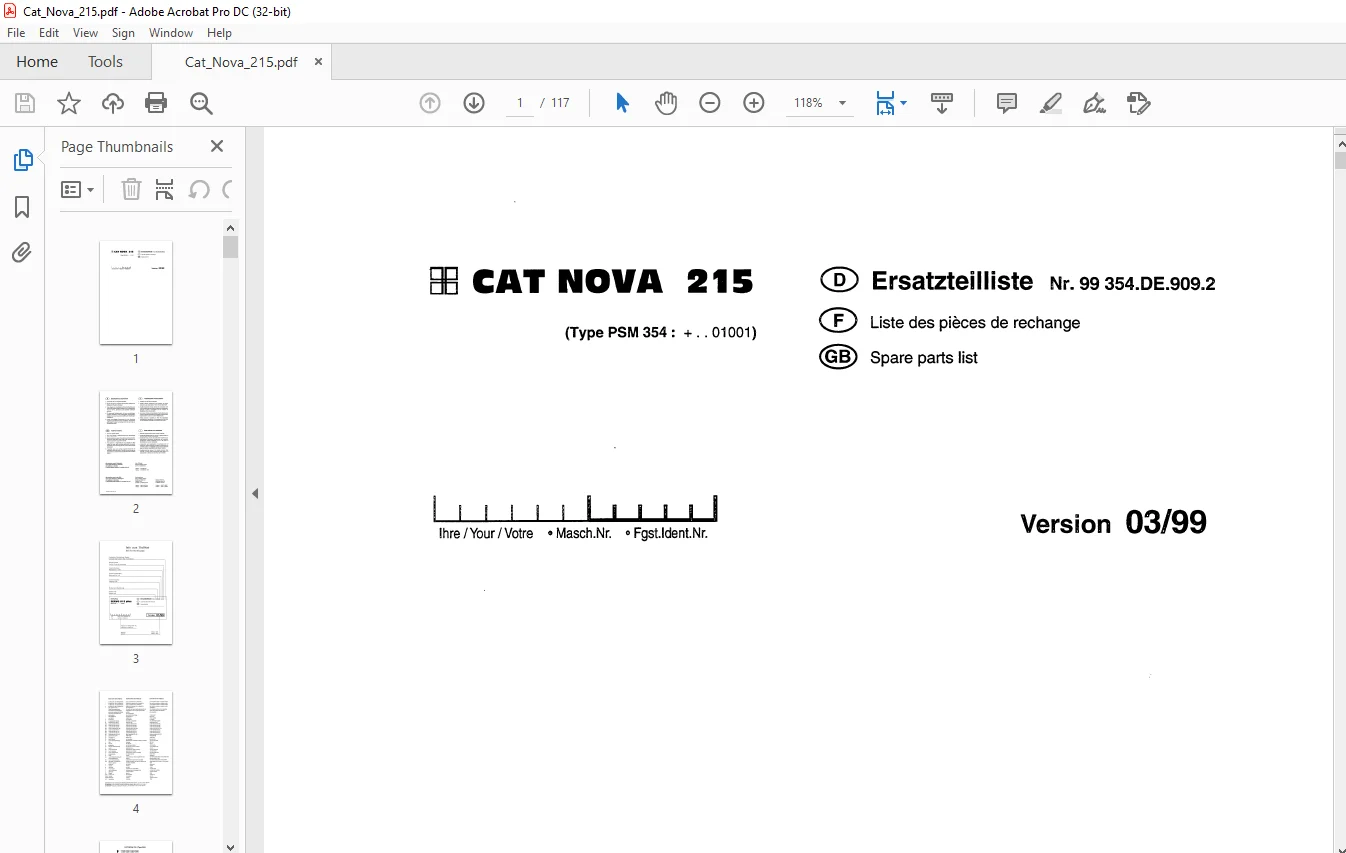Close the Page Thumbnails panel
The width and height of the screenshot is (1346, 853).
coord(217,146)
